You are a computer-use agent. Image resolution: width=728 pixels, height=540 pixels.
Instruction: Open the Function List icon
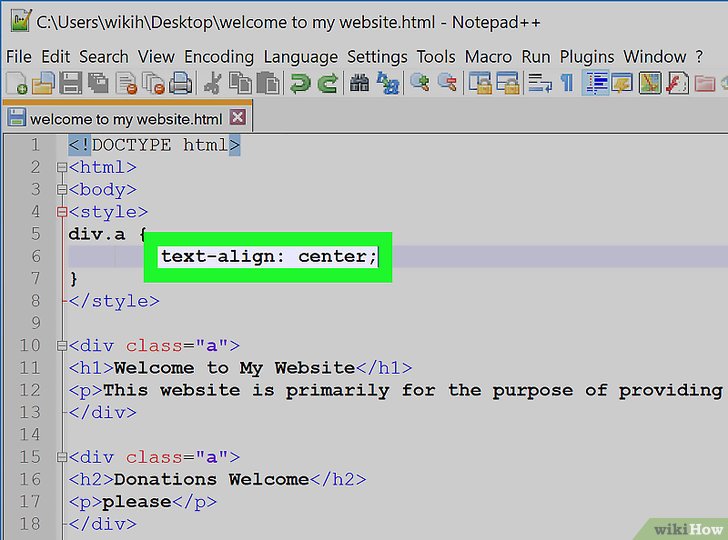677,84
